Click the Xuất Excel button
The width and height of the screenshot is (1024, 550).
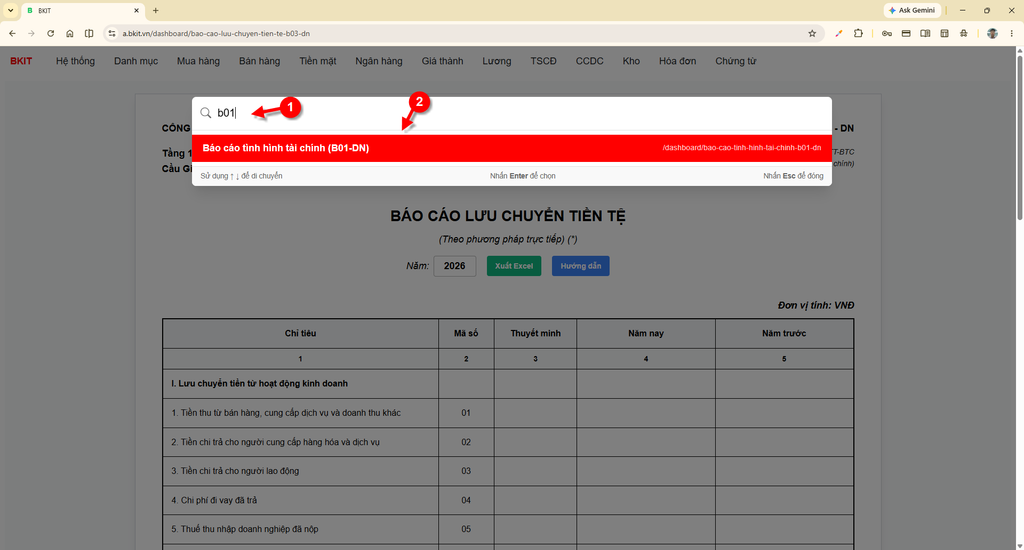tap(514, 266)
